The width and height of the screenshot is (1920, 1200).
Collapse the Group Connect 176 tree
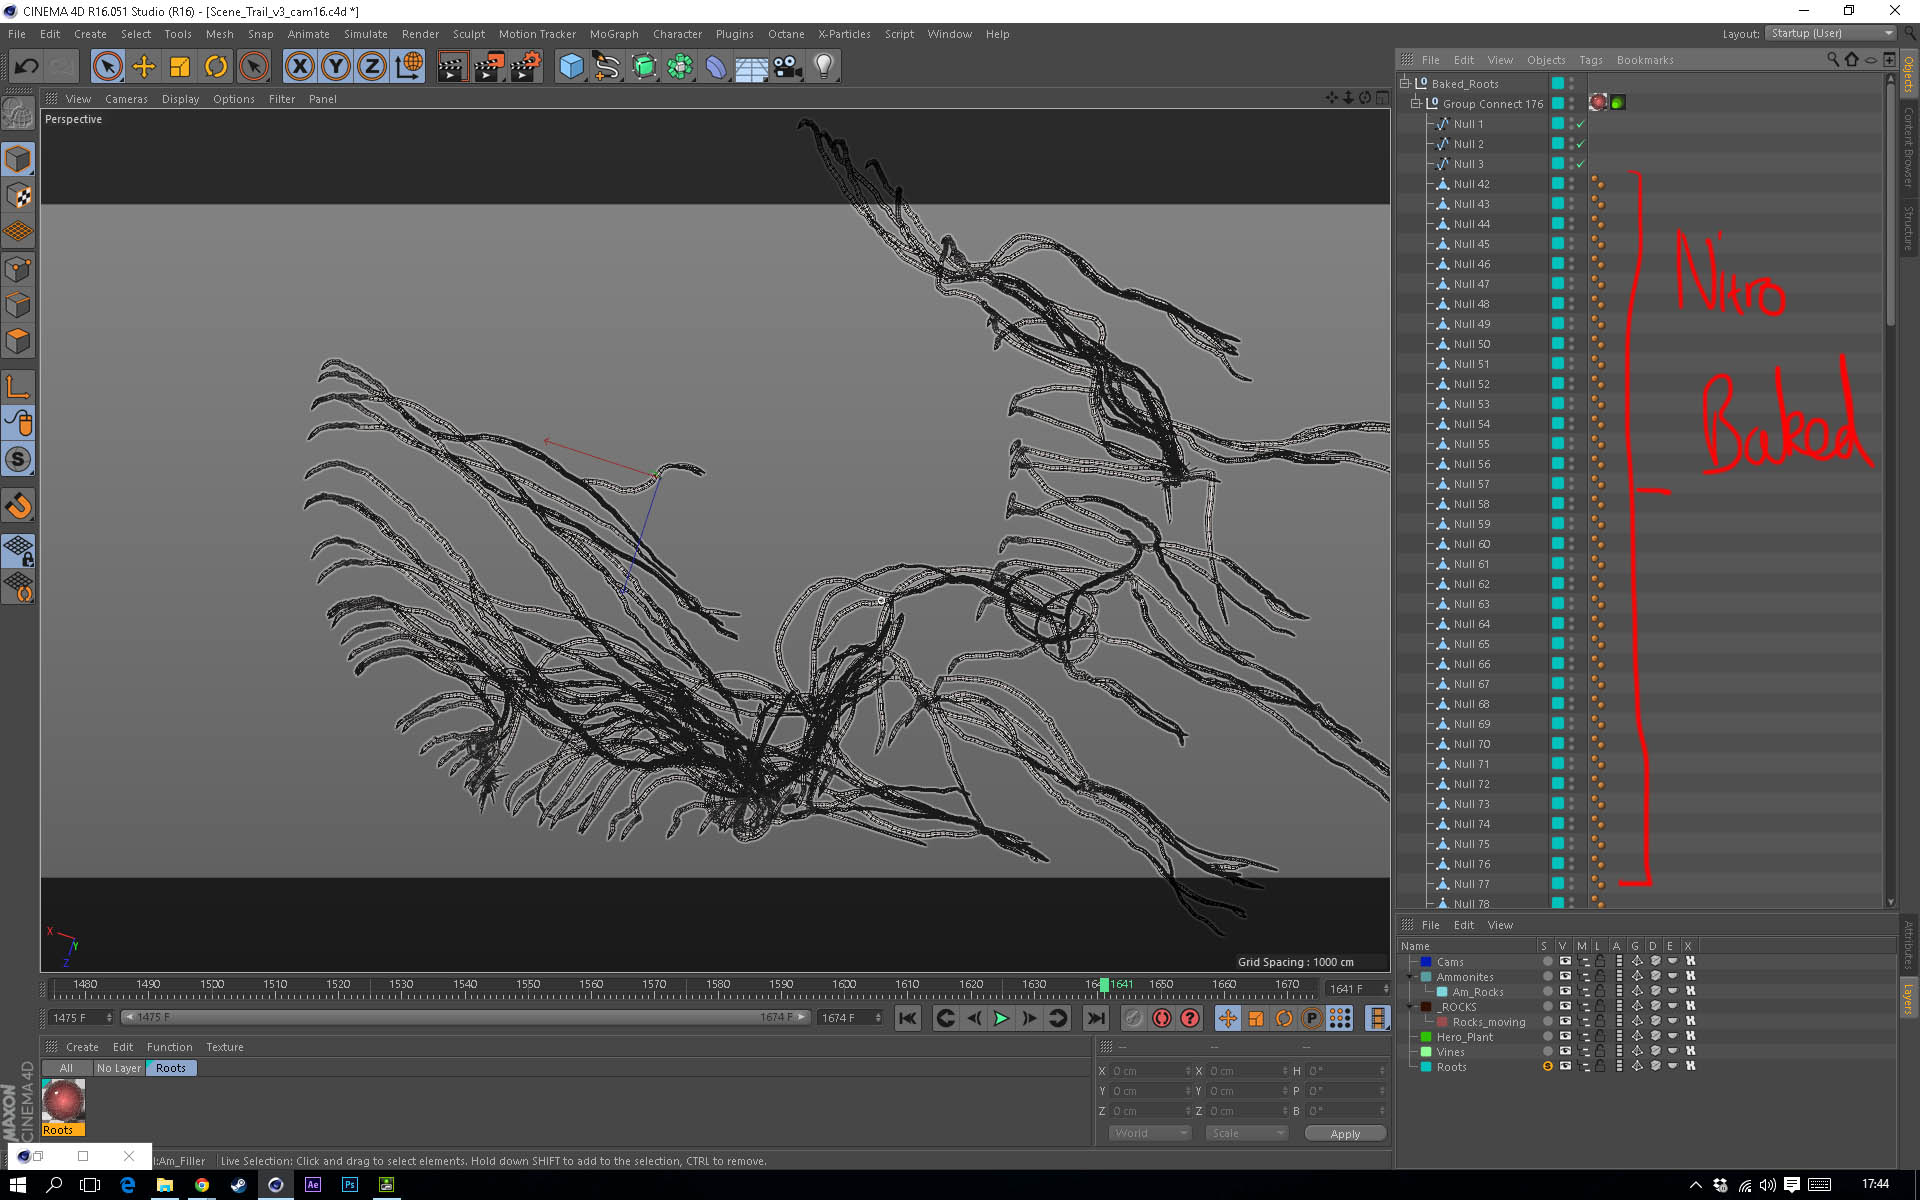pyautogui.click(x=1416, y=104)
